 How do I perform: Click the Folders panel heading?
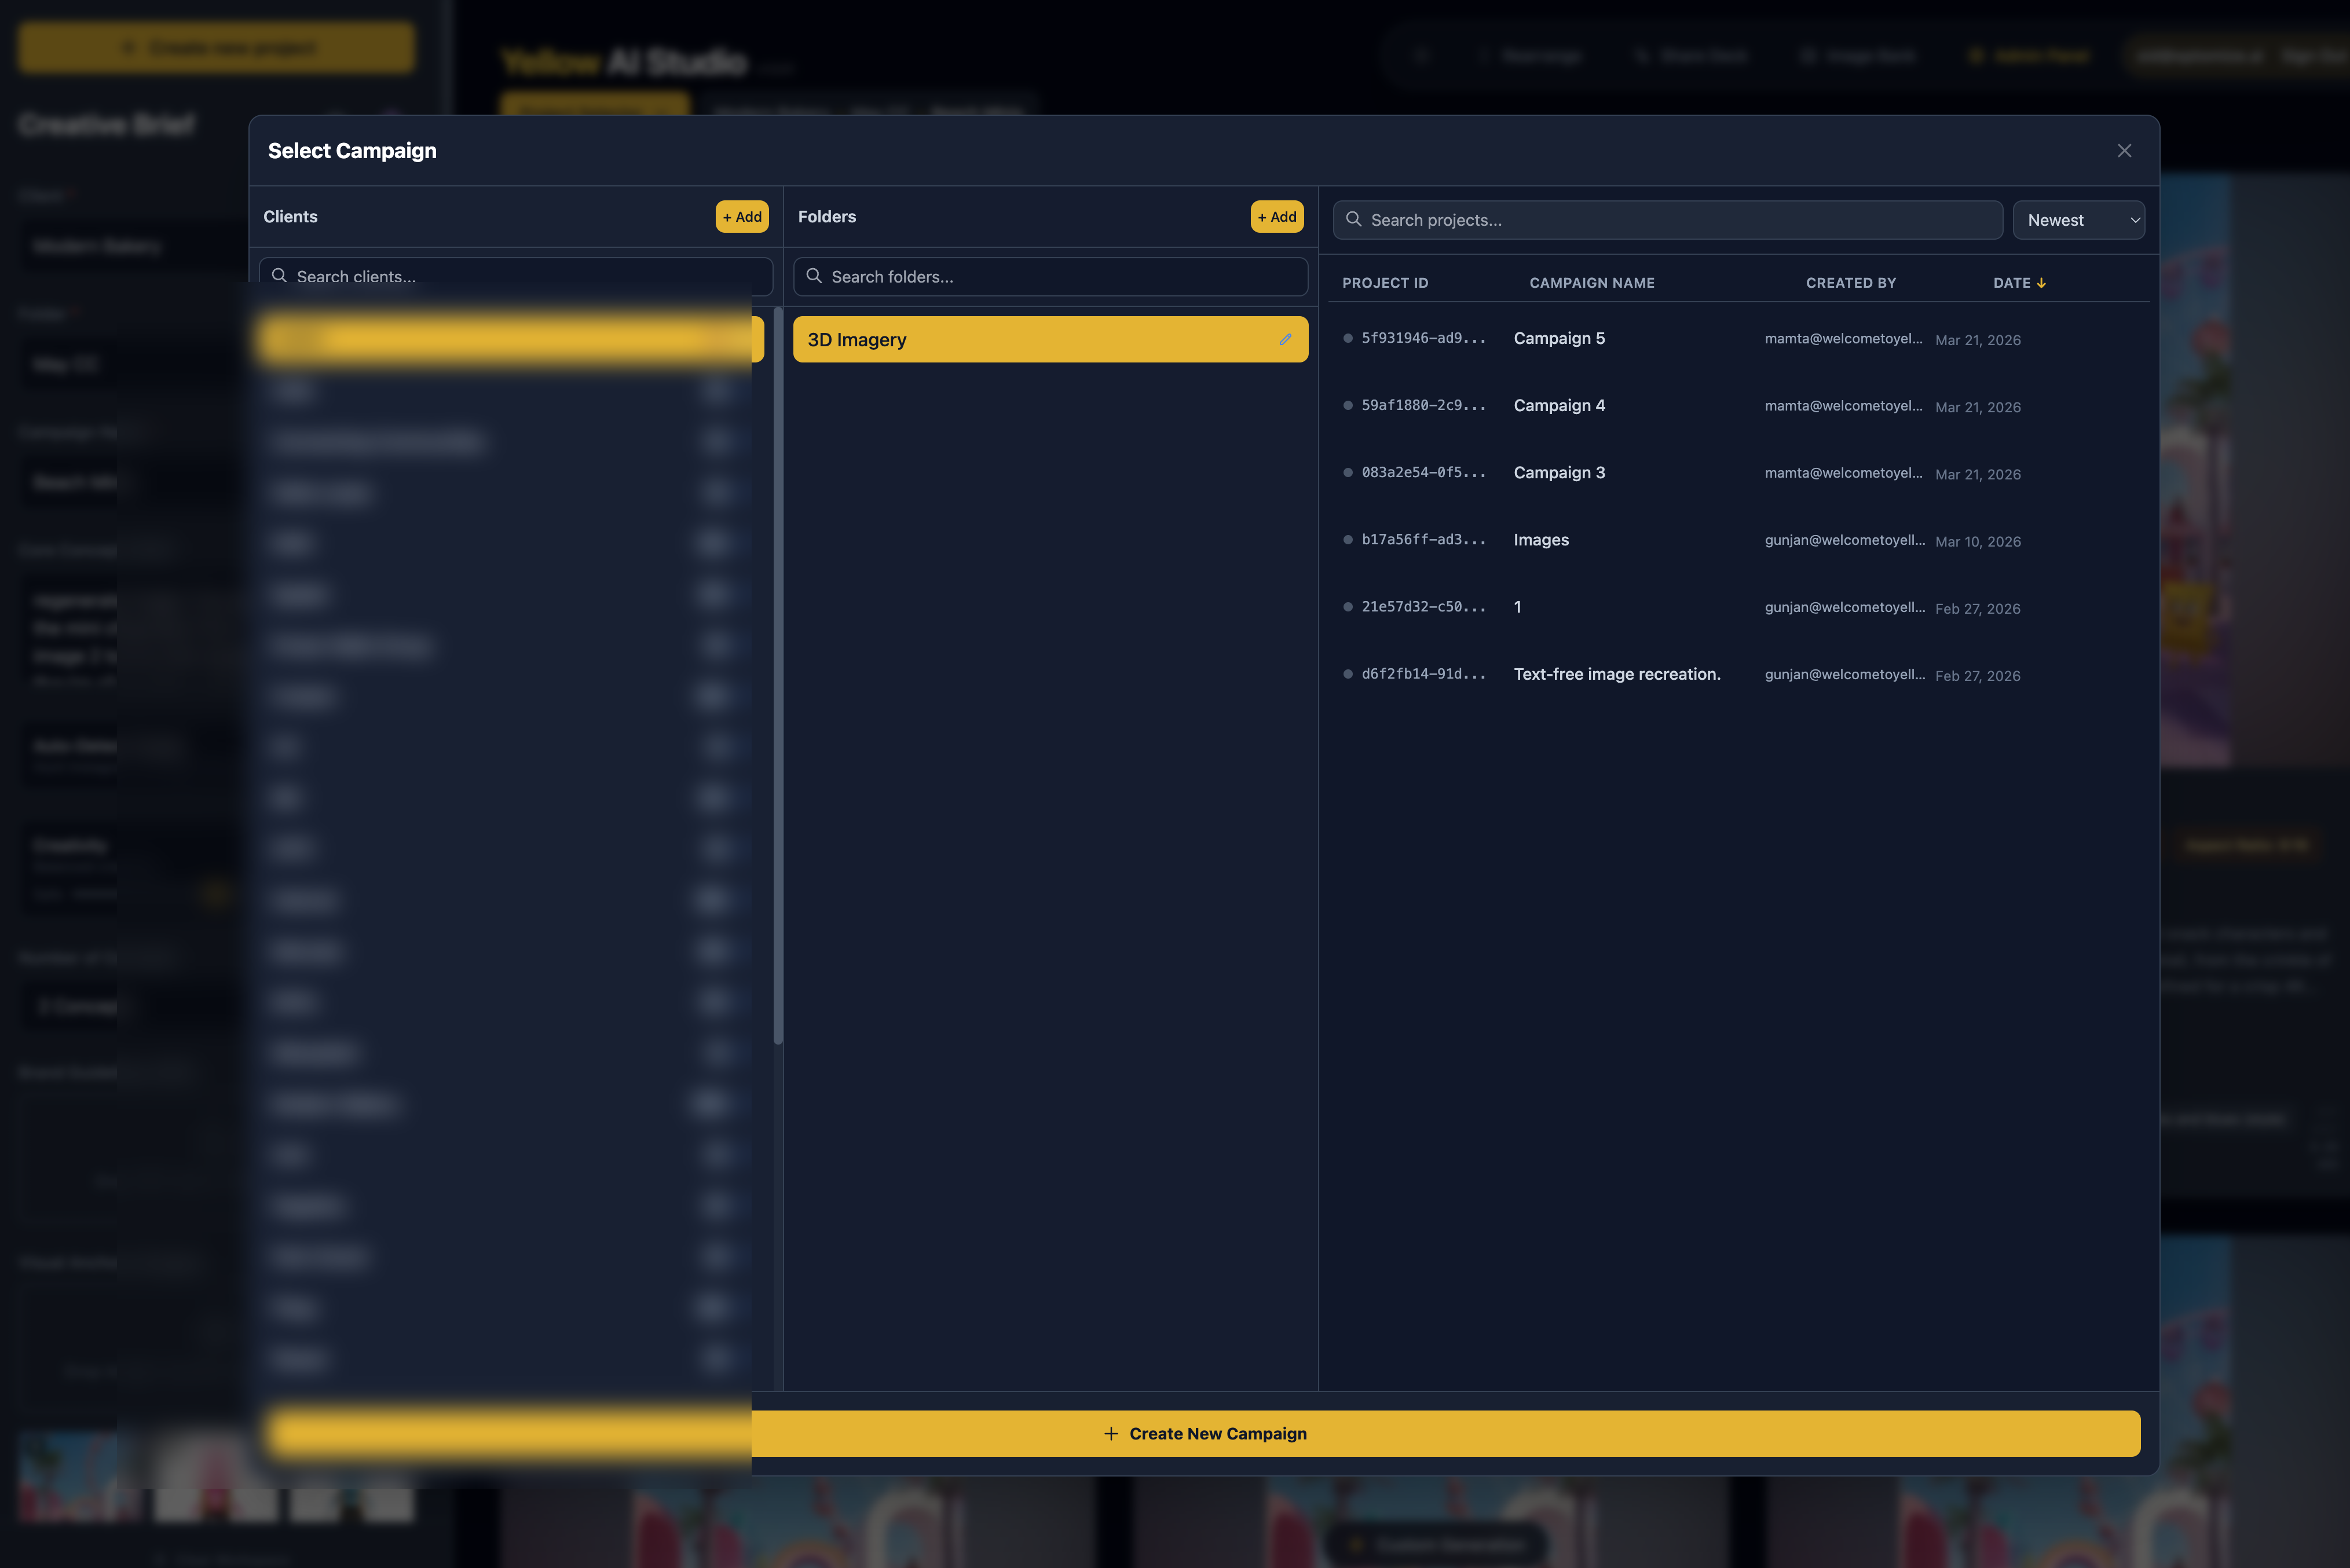[827, 217]
